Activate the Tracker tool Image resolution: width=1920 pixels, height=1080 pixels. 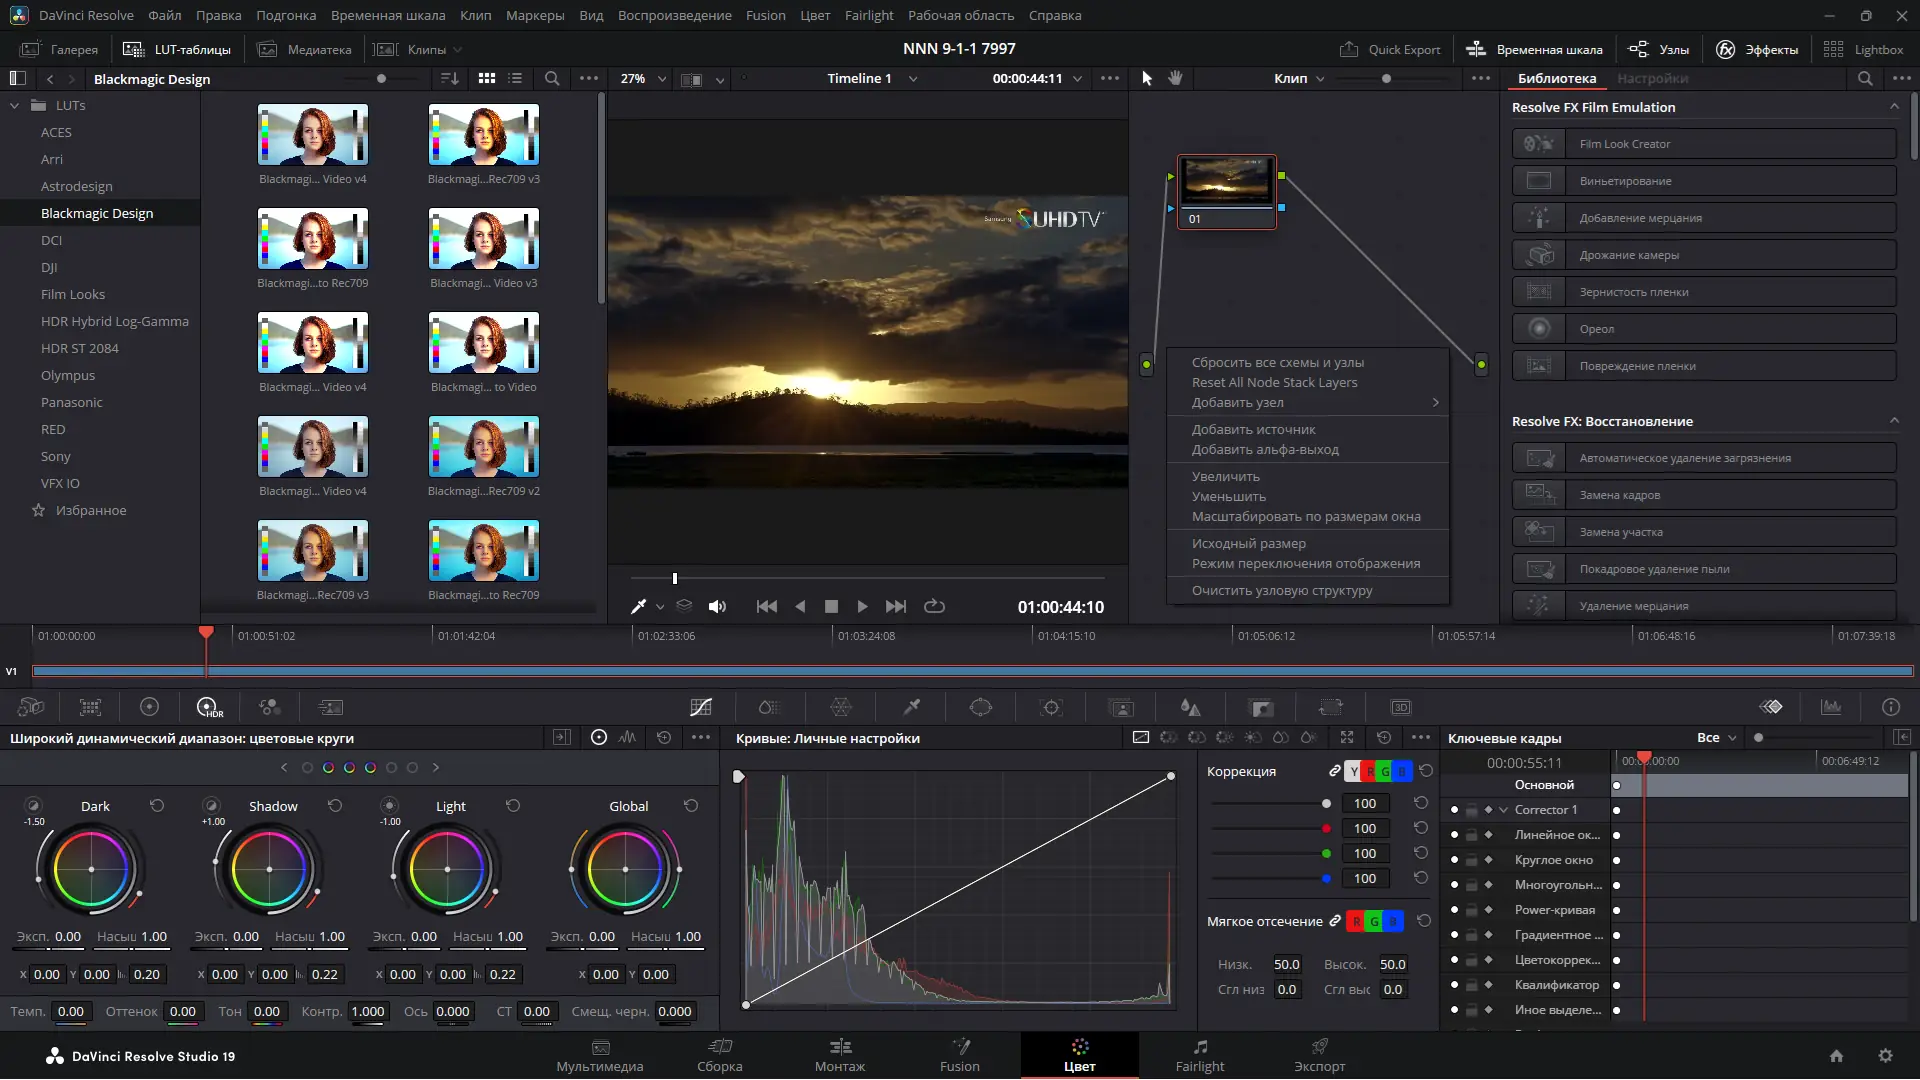tap(1051, 707)
